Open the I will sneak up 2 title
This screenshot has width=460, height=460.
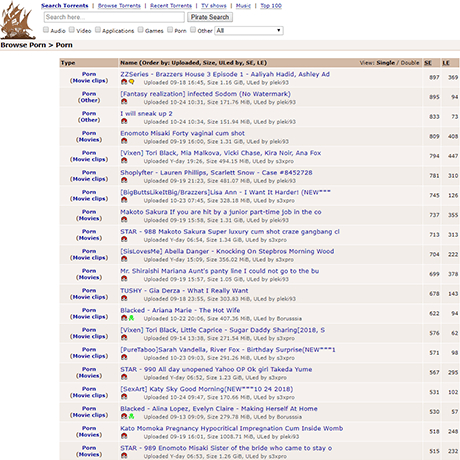click(x=146, y=113)
